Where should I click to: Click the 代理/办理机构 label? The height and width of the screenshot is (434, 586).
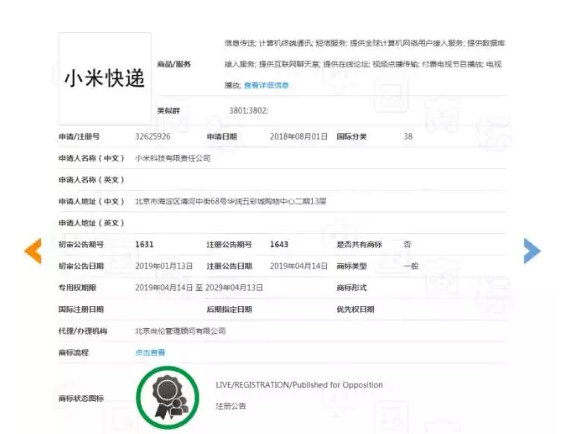[x=83, y=331]
